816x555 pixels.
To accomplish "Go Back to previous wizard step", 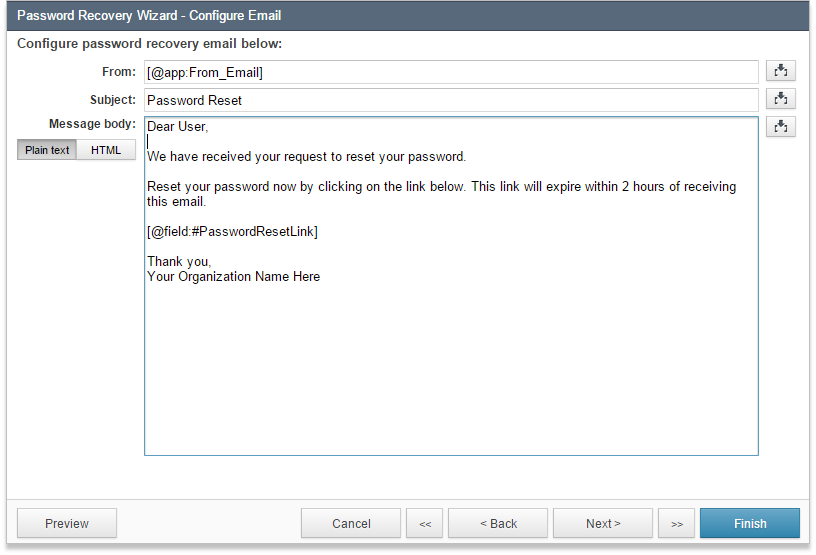I will pos(498,523).
